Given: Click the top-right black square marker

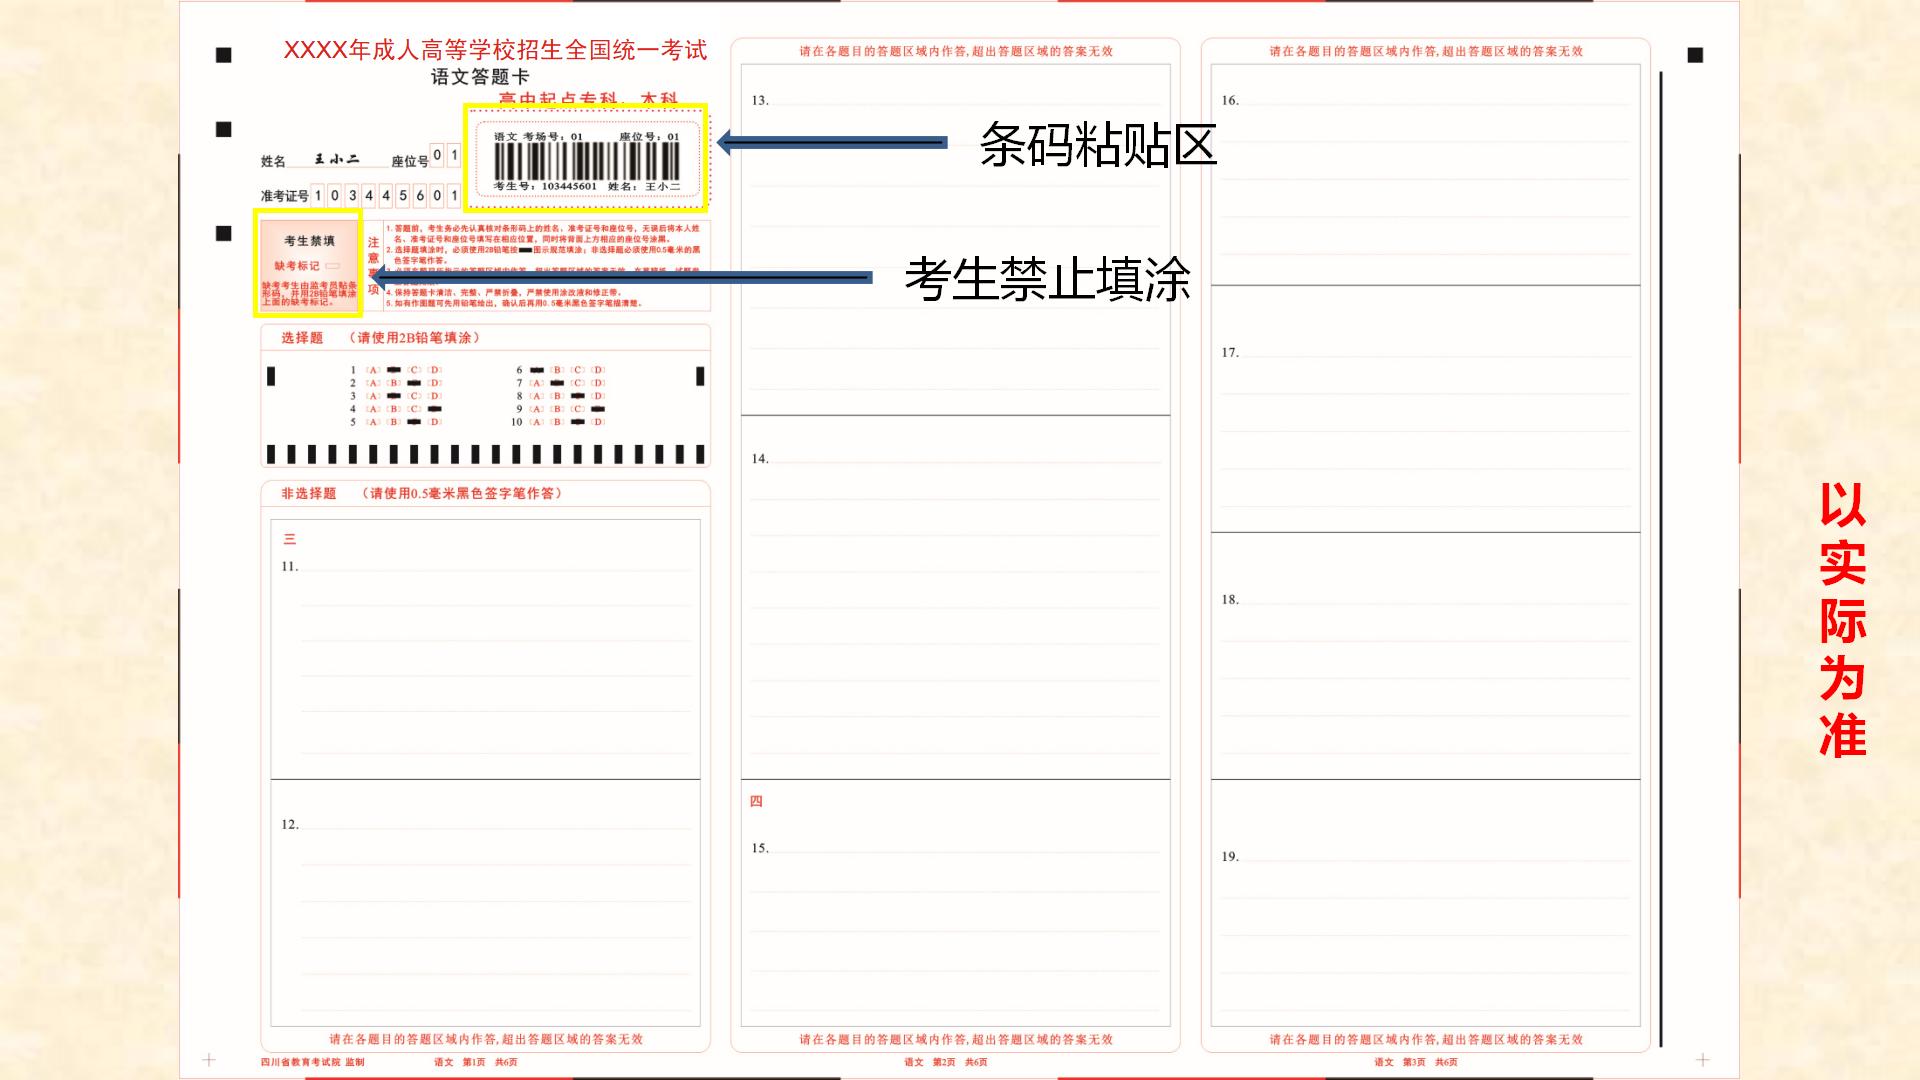Looking at the screenshot, I should click(x=1695, y=55).
